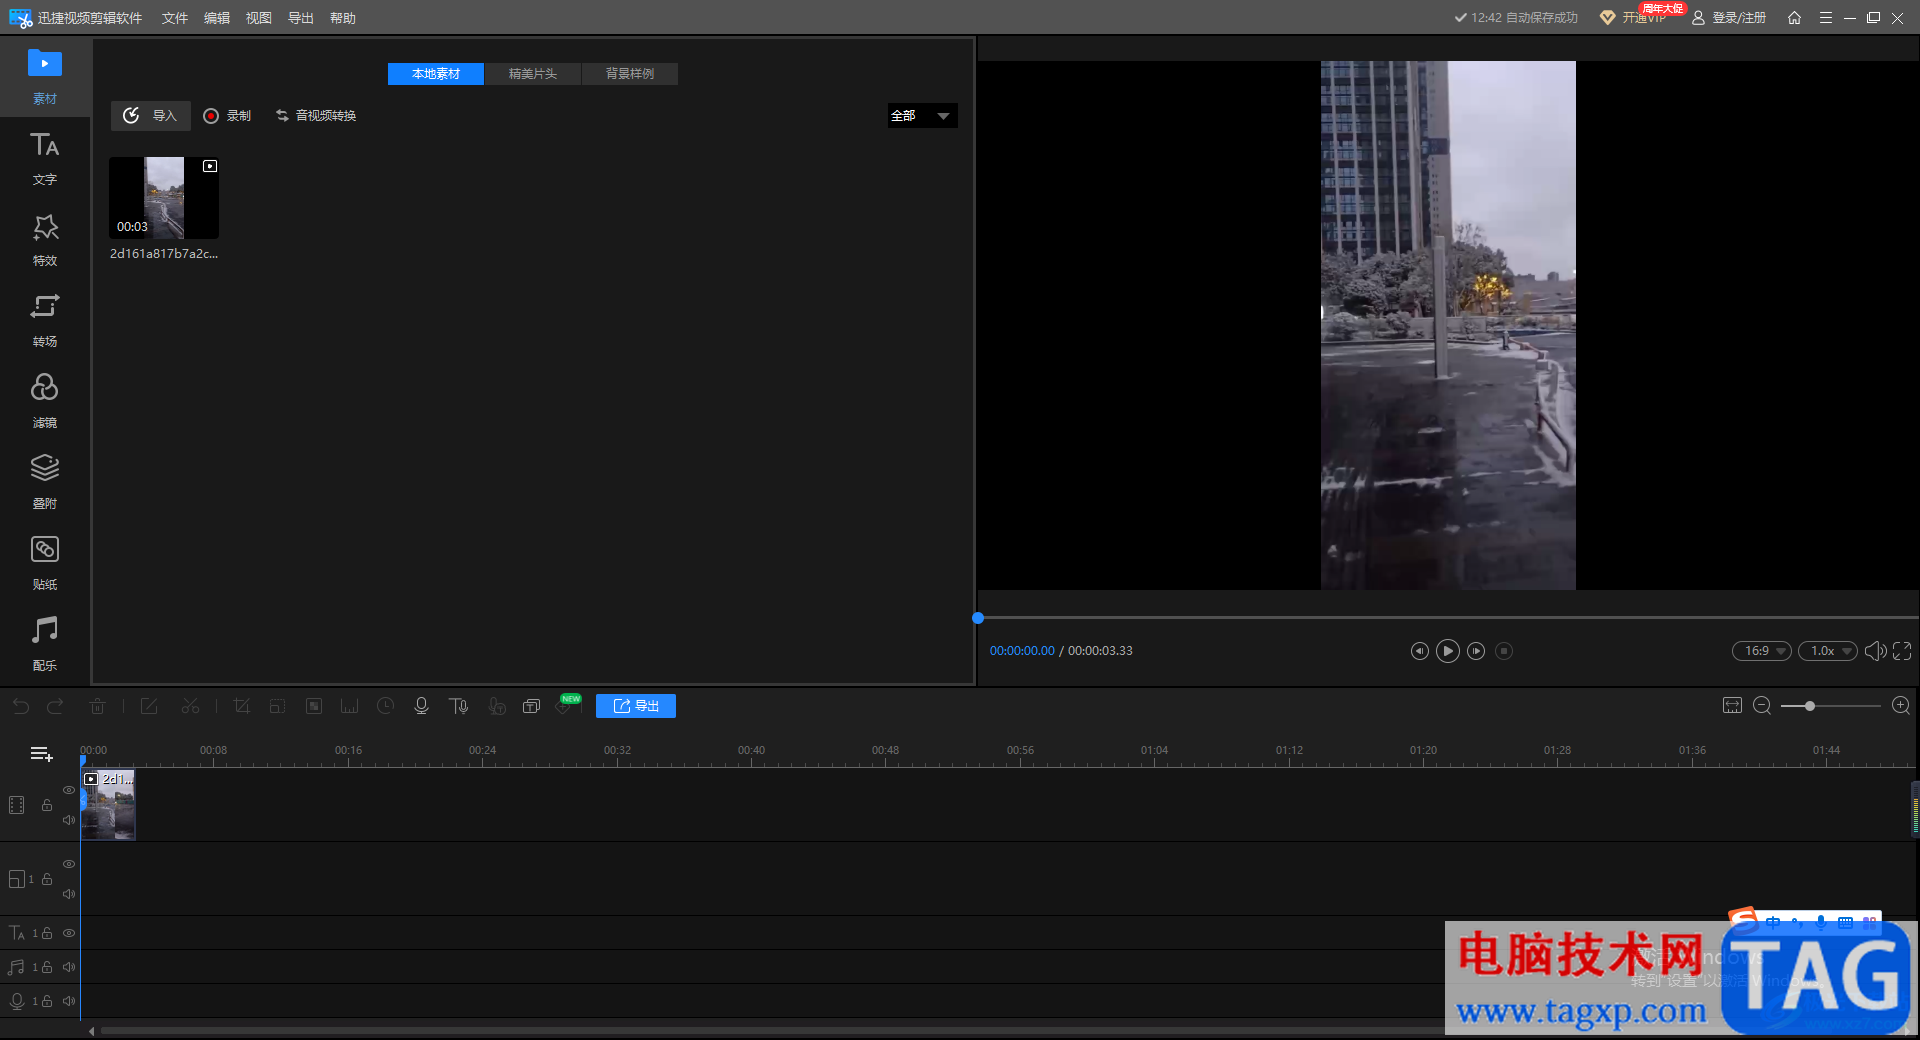Step forward to next frame
This screenshot has height=1040, width=1920.
(x=1476, y=651)
